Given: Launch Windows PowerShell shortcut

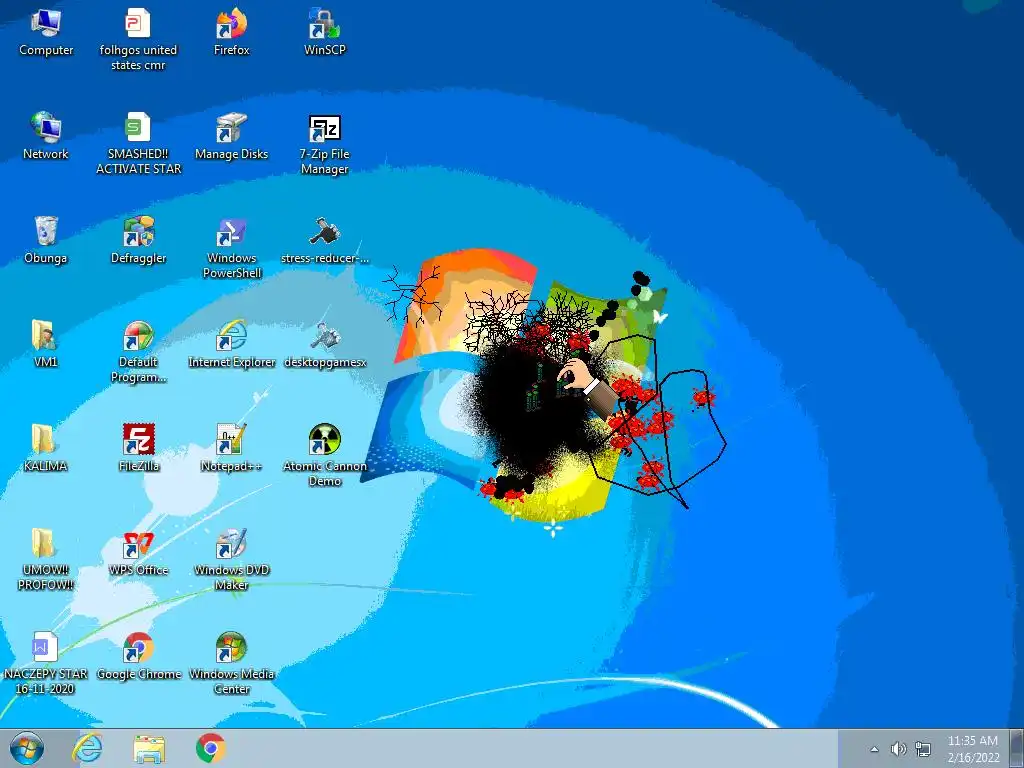Looking at the screenshot, I should tap(231, 248).
